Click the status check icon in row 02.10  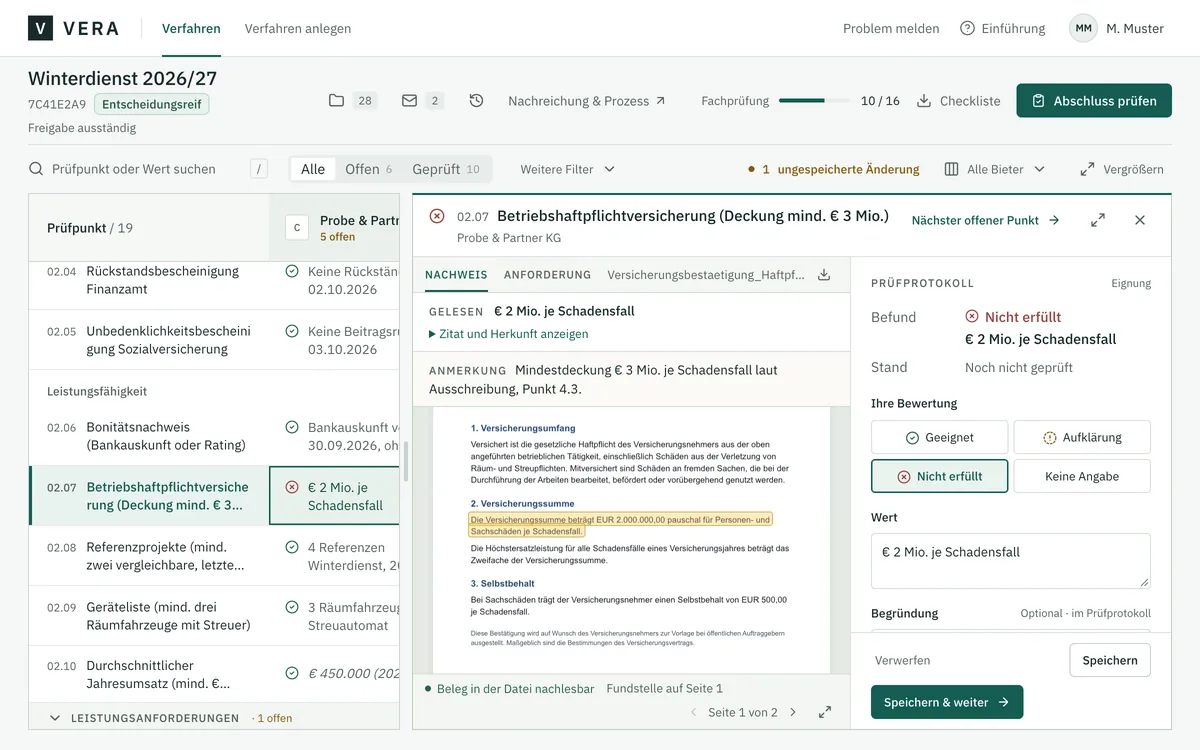pyautogui.click(x=292, y=673)
